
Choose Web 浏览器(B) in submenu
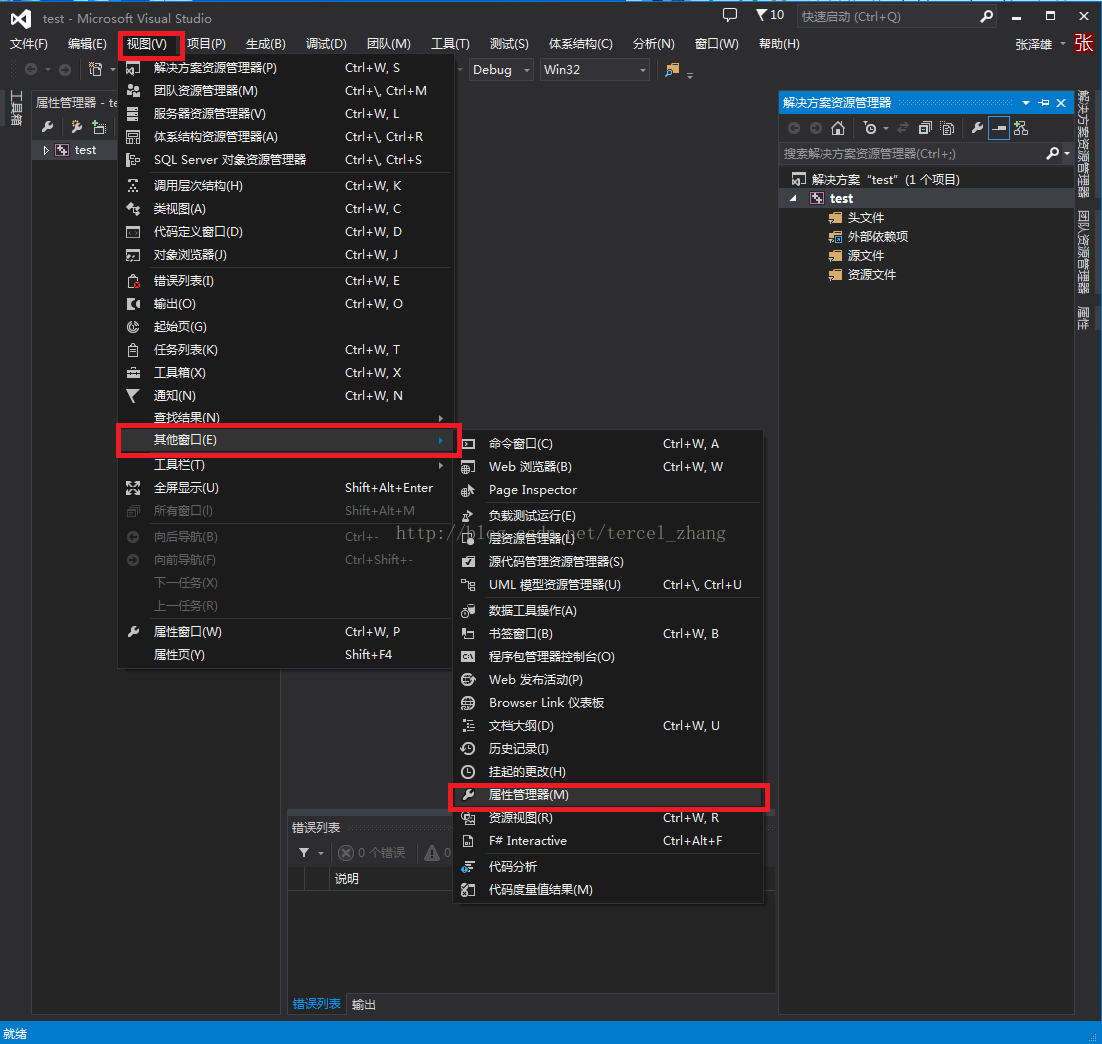tap(609, 467)
